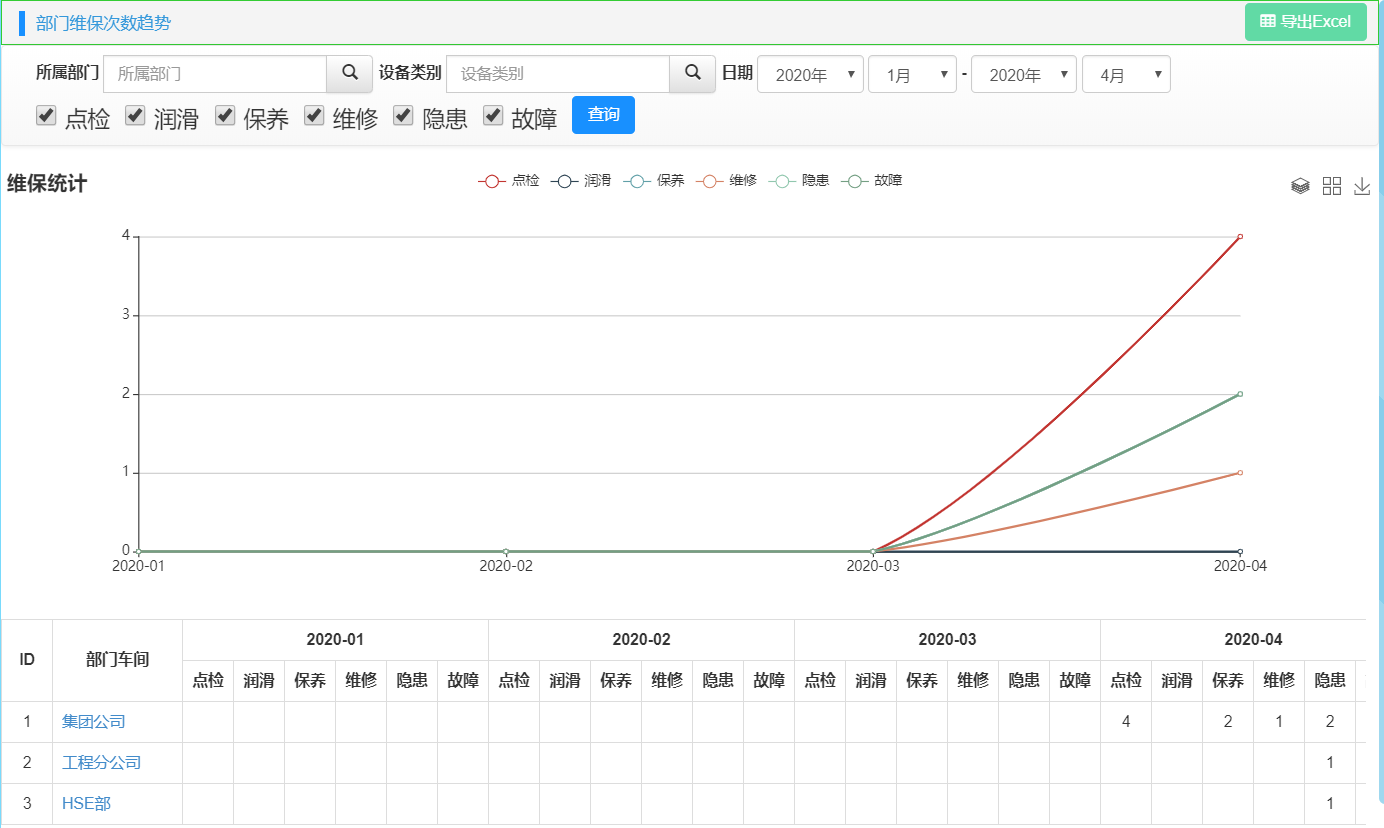Image resolution: width=1384 pixels, height=828 pixels.
Task: Toggle 润滑 legend series marker
Action: (x=563, y=181)
